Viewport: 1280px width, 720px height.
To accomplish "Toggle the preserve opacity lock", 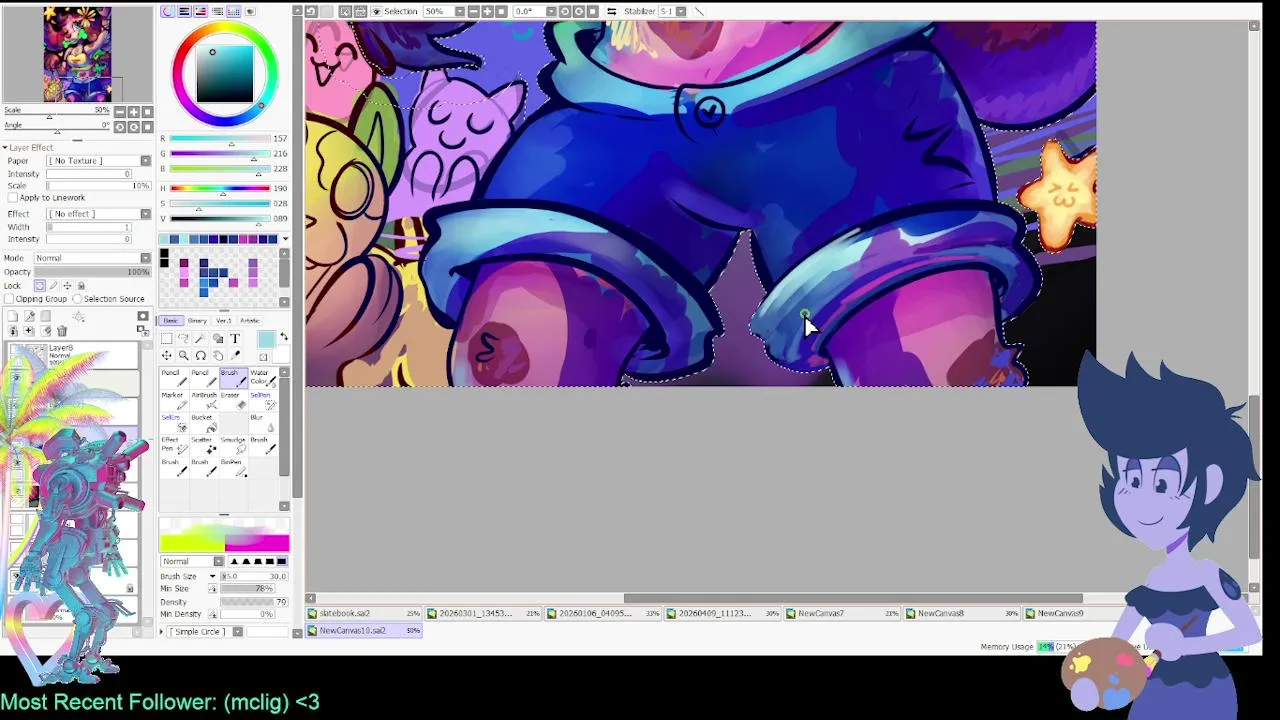I will [x=40, y=286].
